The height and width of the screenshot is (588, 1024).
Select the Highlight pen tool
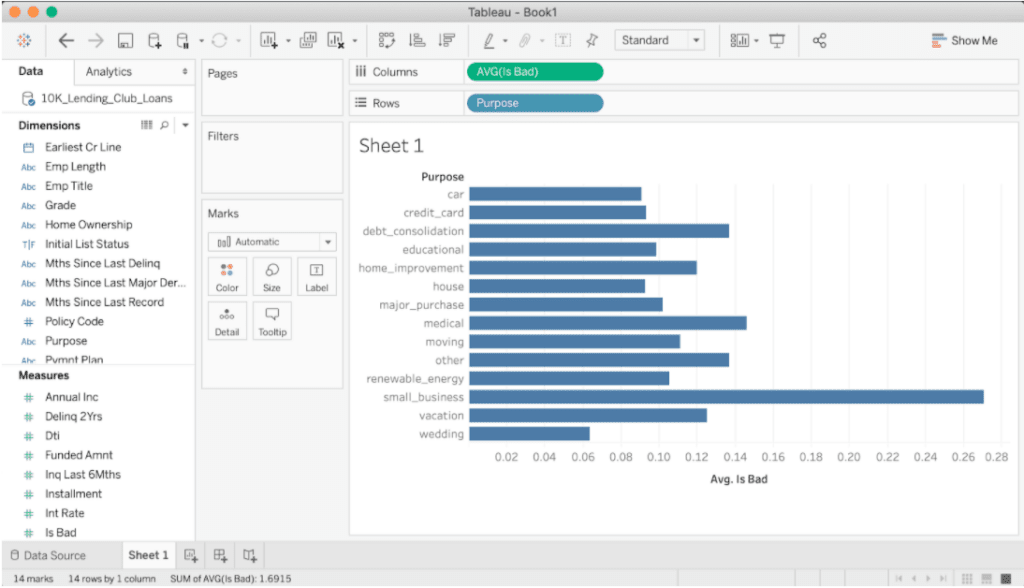488,41
